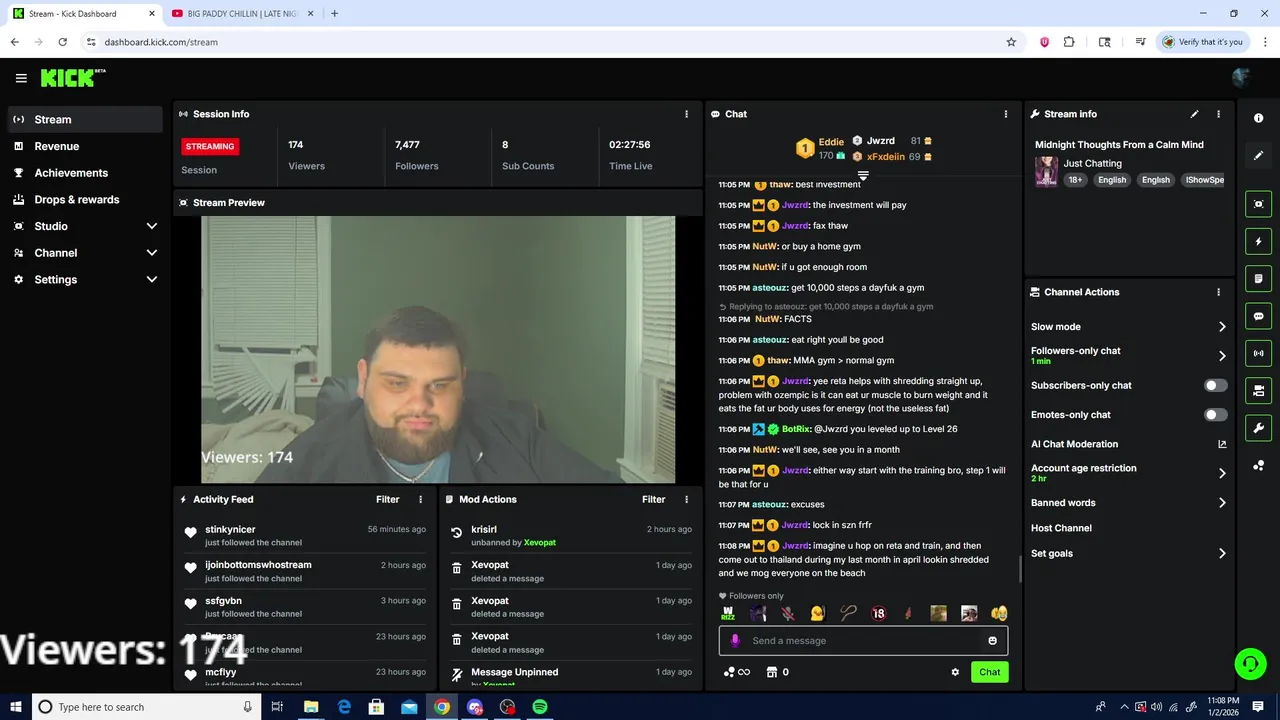The width and height of the screenshot is (1280, 720).
Task: Open Followers-only chat options arrow
Action: [x=1222, y=356]
